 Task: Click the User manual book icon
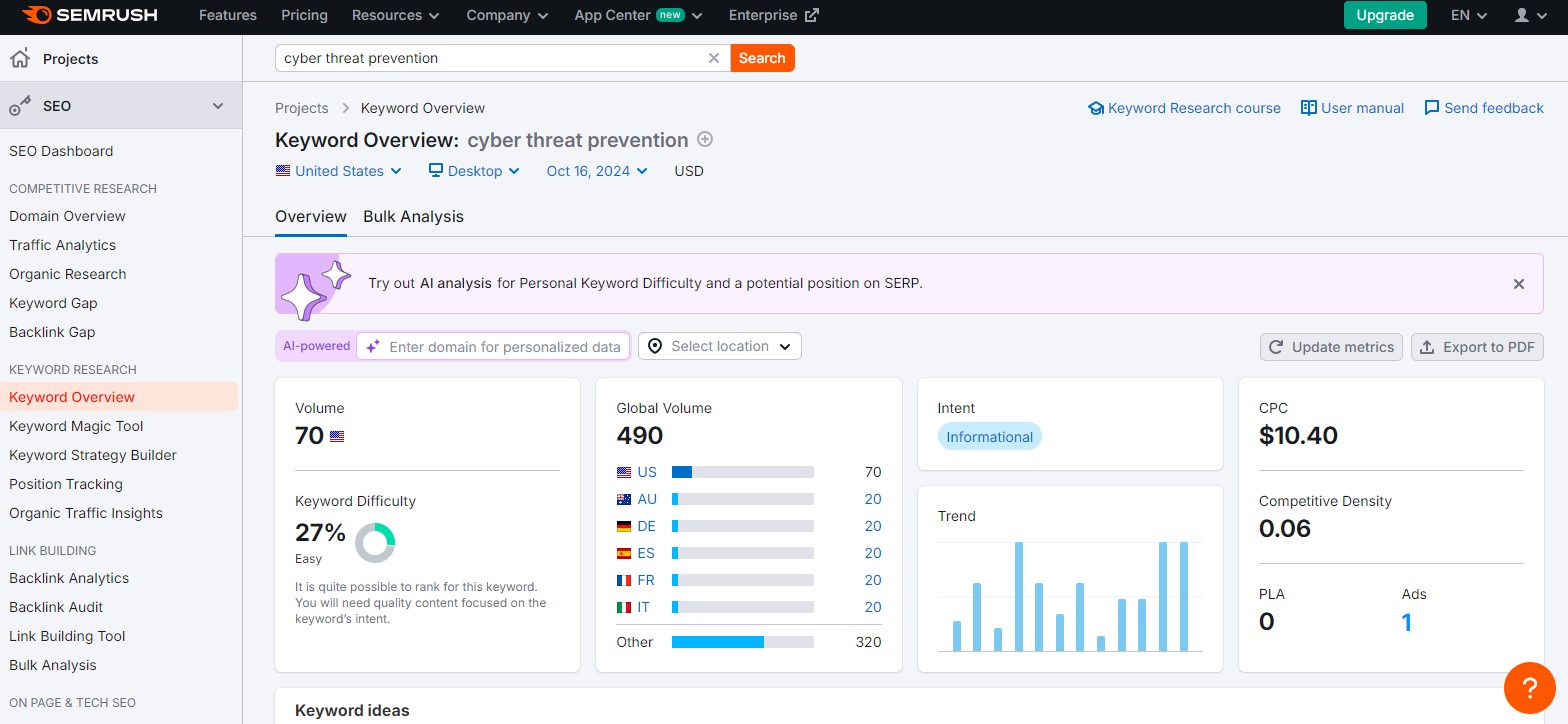(1308, 108)
